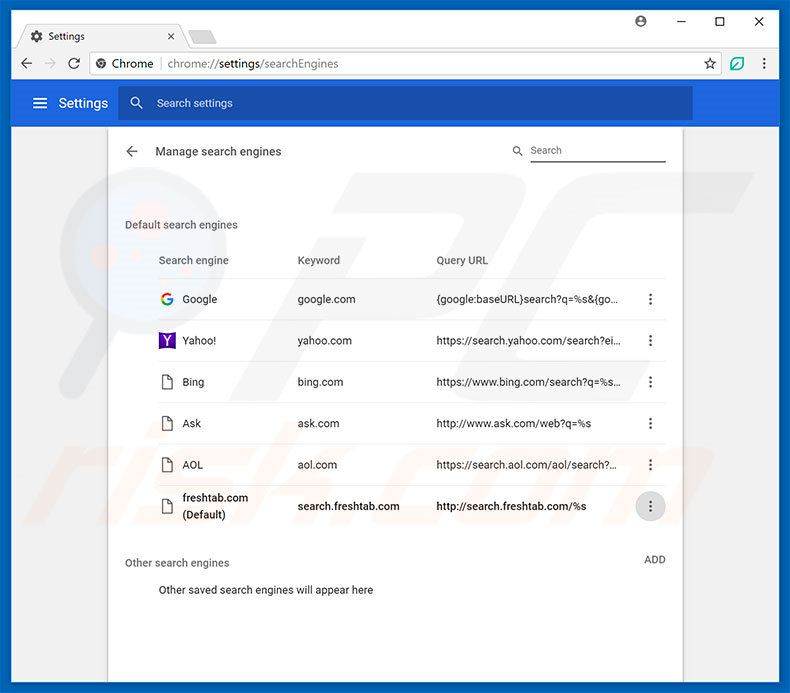Open more actions menu for Ask
The image size is (790, 693).
[x=650, y=423]
